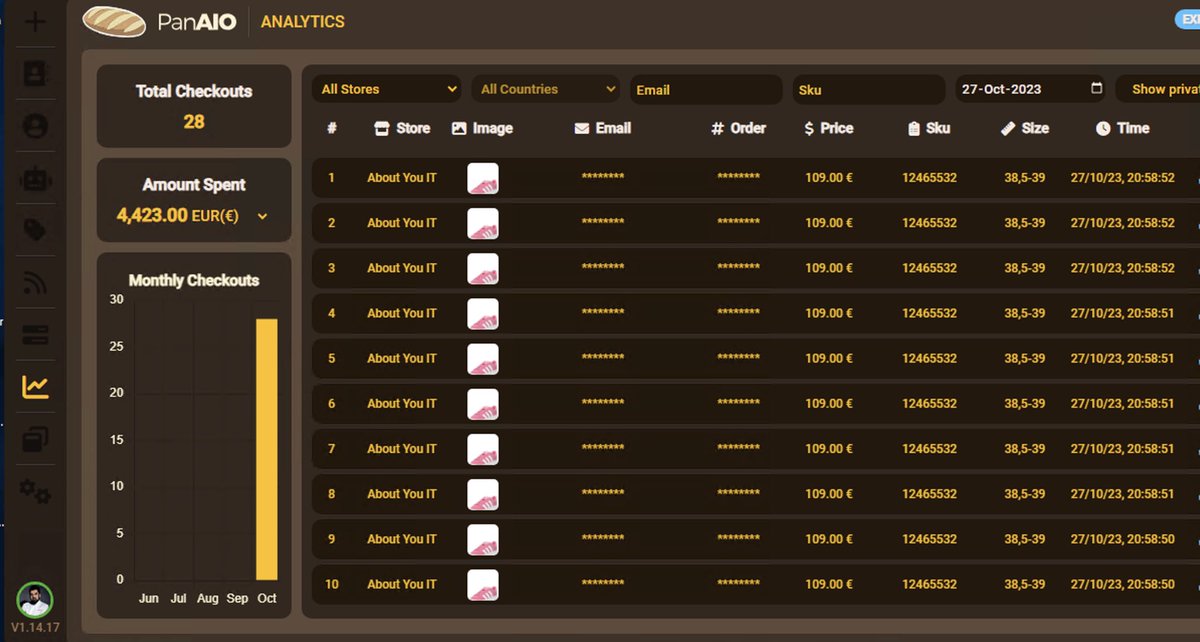Click the 27-Oct-2023 date field
The image size is (1200, 642).
point(1031,89)
